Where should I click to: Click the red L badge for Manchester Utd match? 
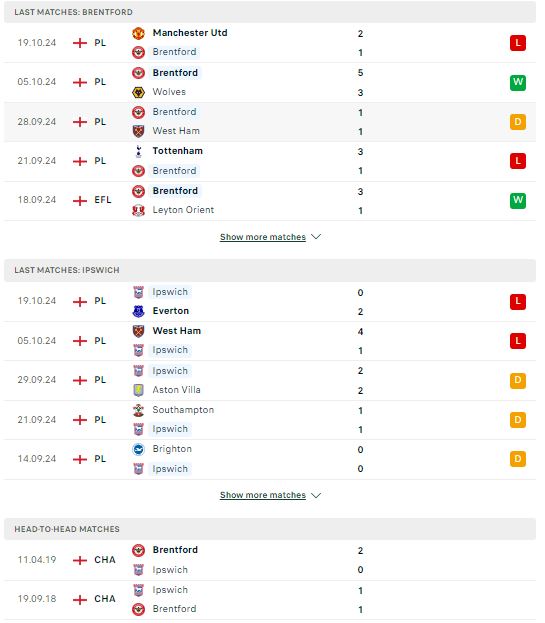click(x=518, y=43)
